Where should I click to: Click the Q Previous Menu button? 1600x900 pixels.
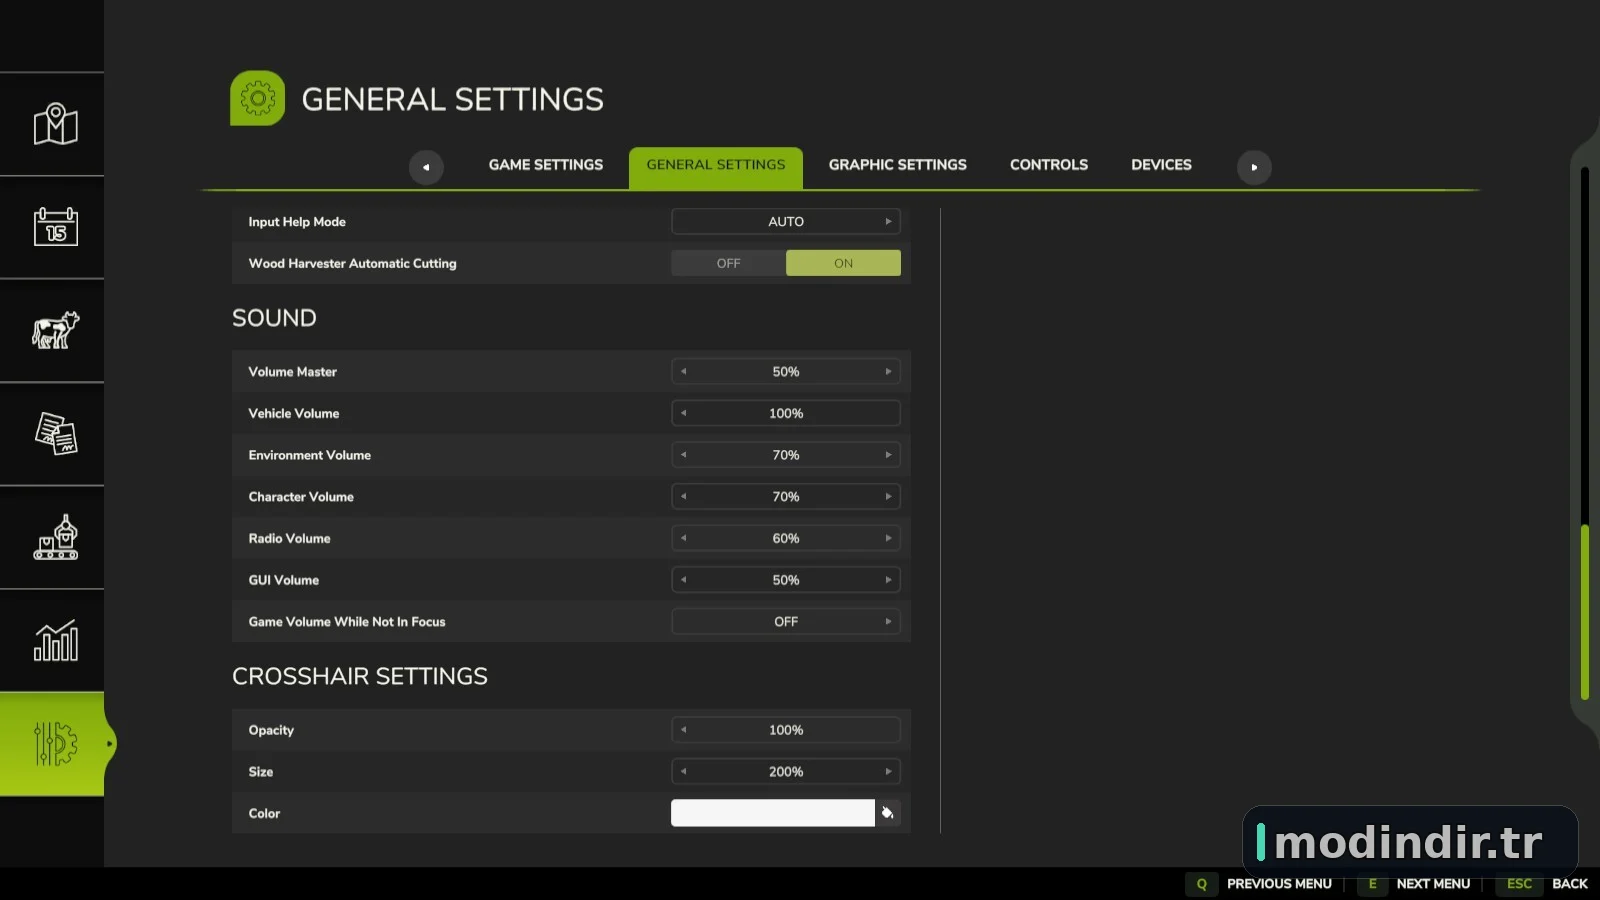coord(1260,884)
